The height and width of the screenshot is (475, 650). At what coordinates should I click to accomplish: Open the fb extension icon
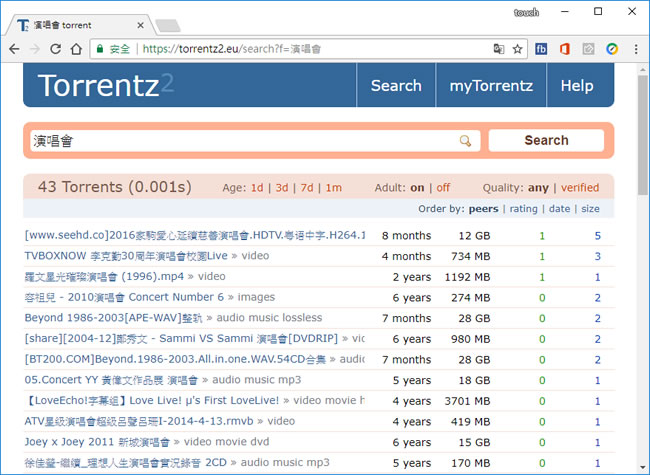542,48
